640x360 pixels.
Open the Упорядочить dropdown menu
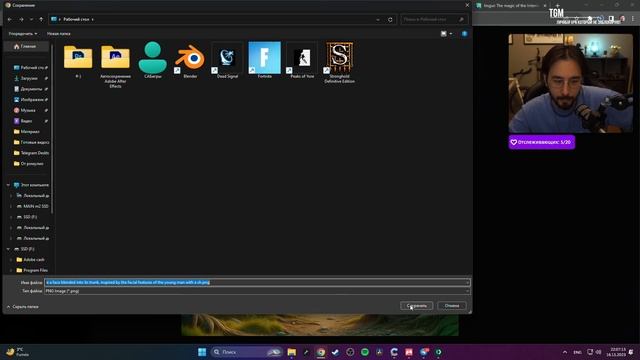23,33
